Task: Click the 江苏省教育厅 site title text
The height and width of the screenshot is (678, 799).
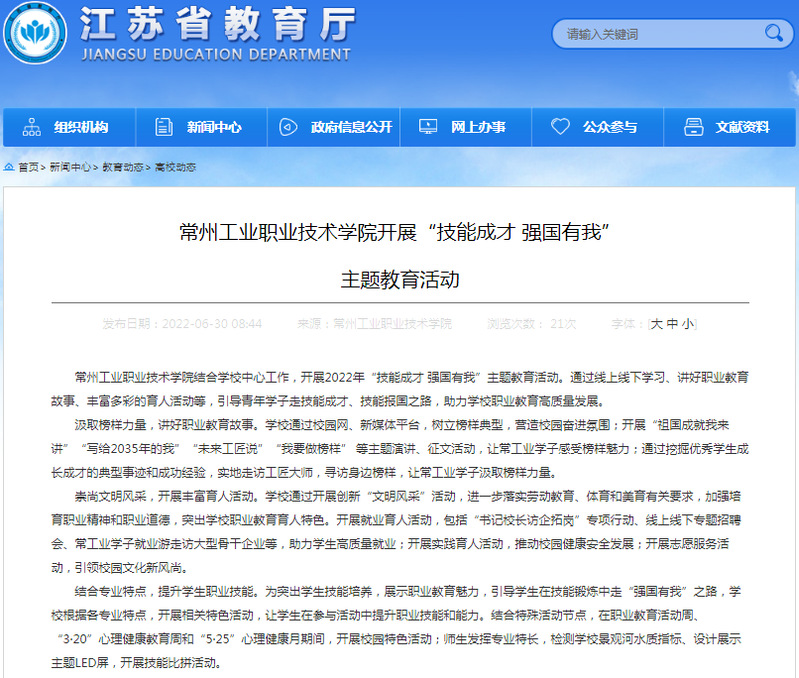Action: tap(215, 22)
